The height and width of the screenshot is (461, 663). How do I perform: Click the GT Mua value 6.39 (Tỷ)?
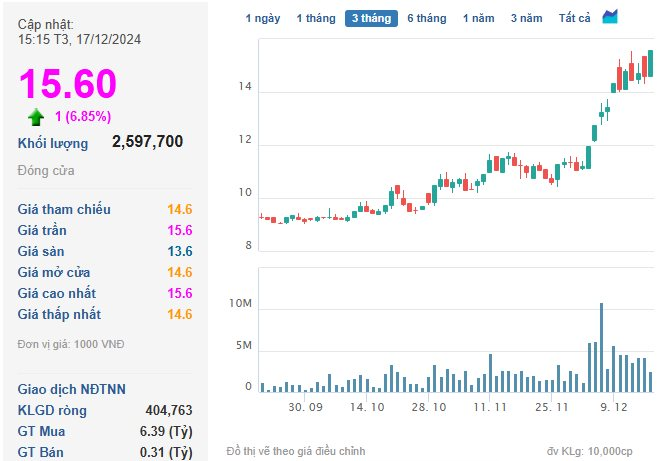(166, 431)
